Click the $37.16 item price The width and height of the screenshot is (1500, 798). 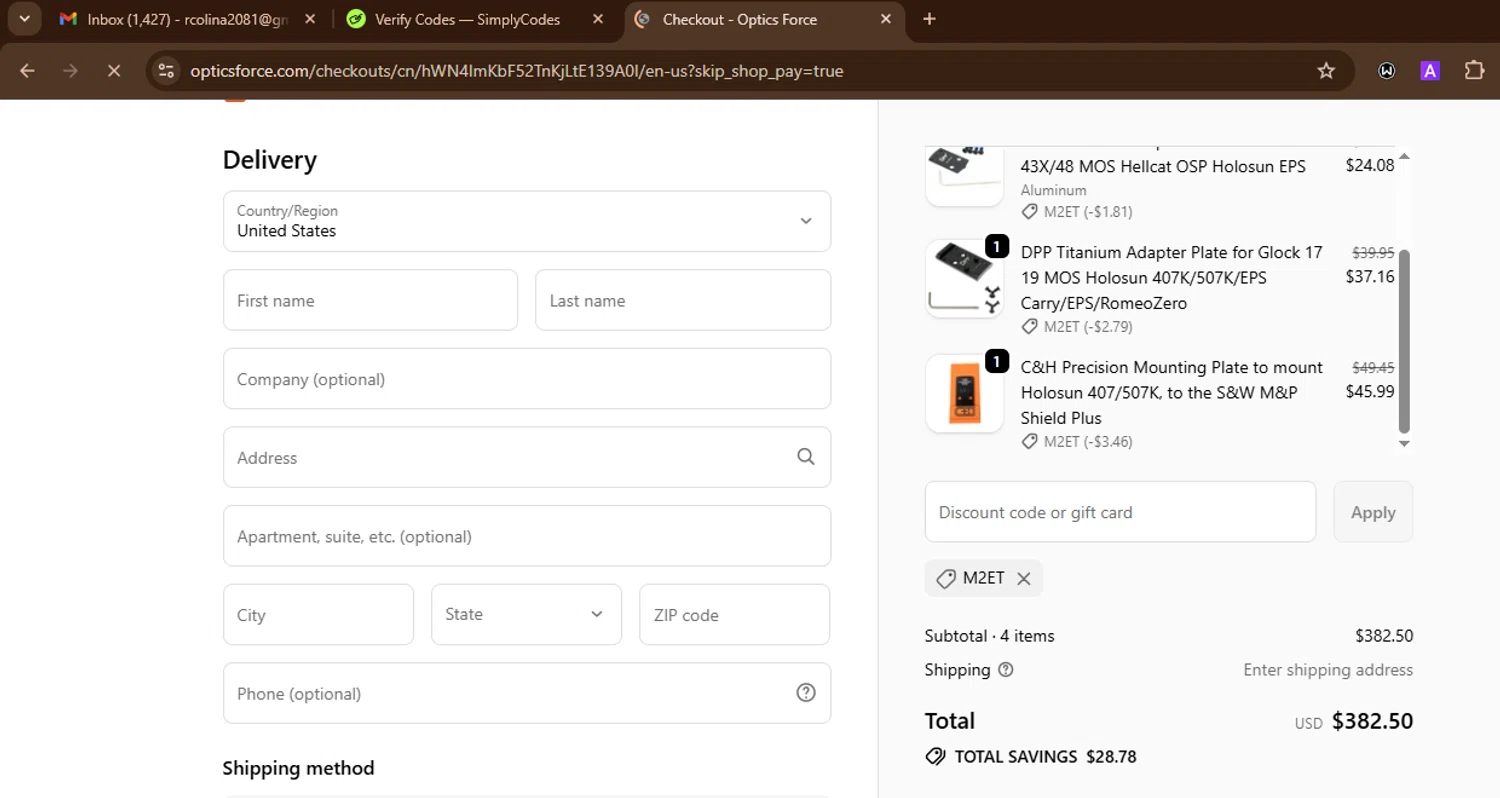click(1370, 277)
